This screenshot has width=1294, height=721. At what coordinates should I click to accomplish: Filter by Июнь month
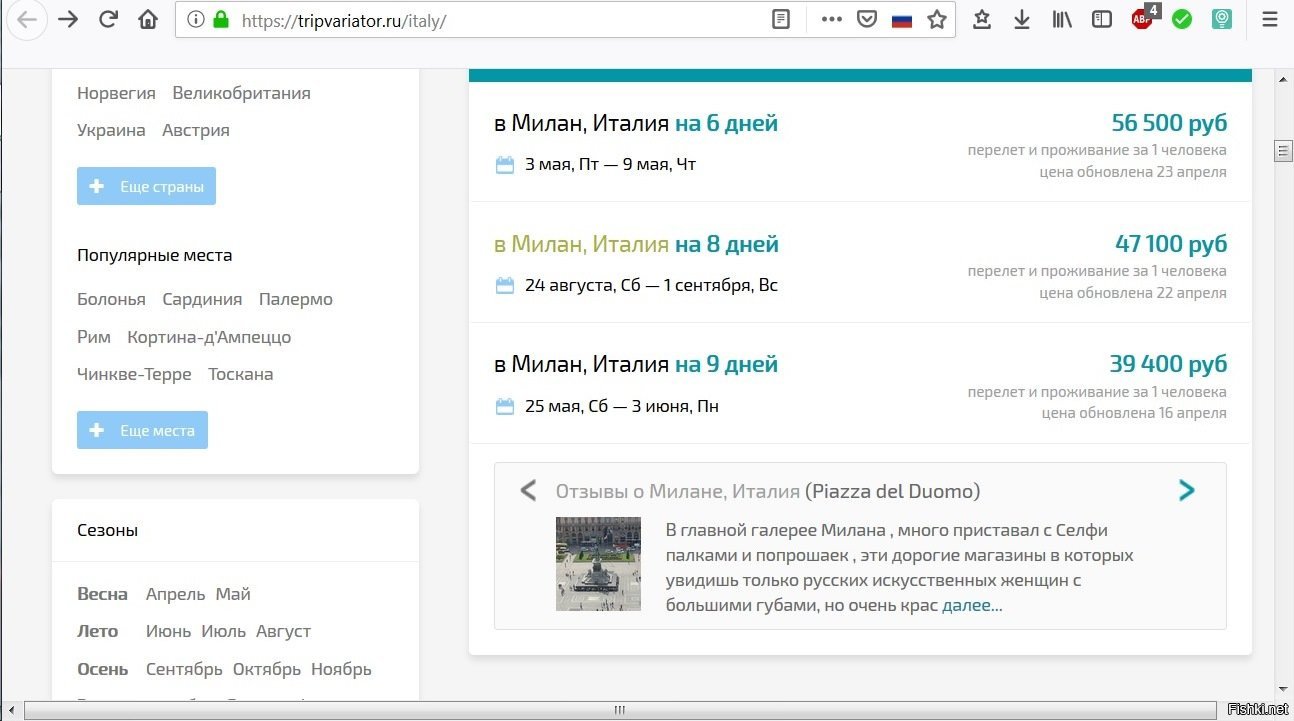coord(168,631)
